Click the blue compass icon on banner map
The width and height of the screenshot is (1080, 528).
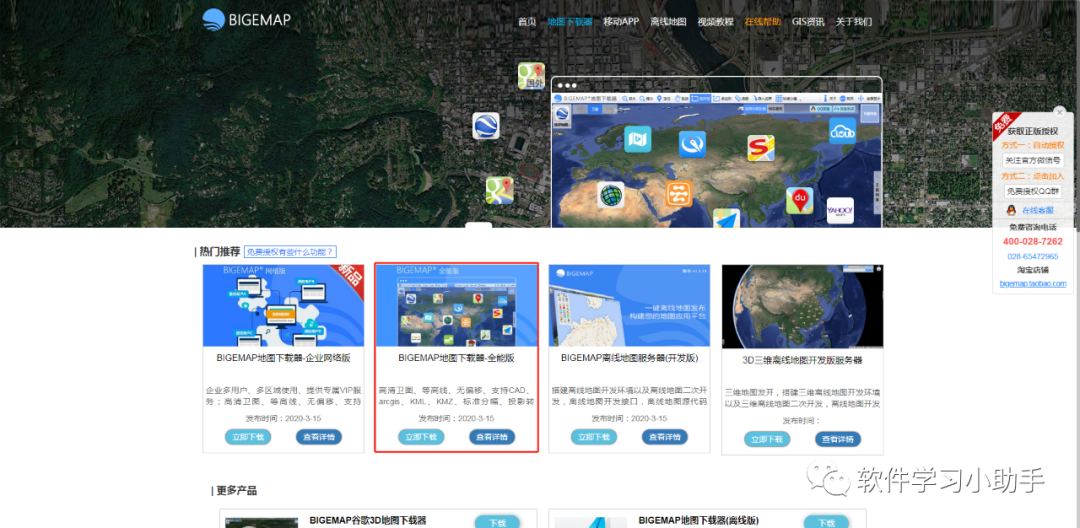tap(692, 145)
